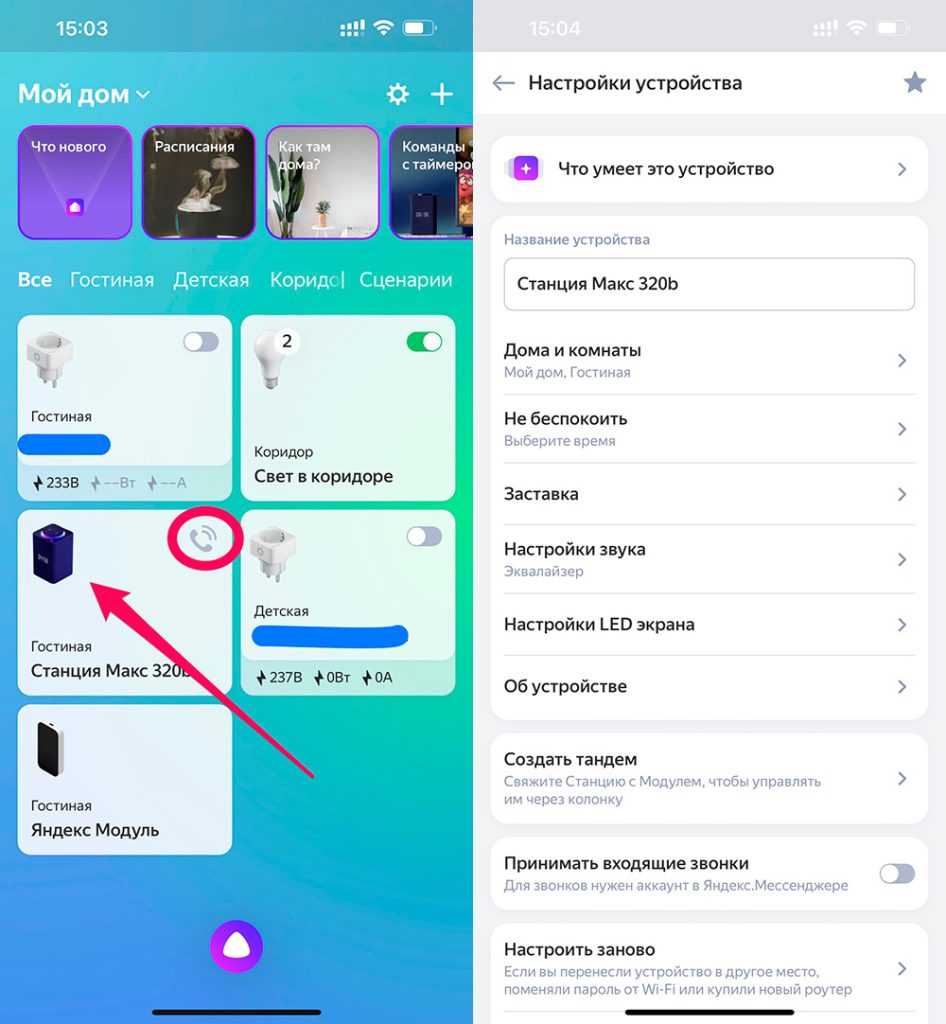Switch to the Сценарии tab
The width and height of the screenshot is (946, 1024).
click(405, 280)
